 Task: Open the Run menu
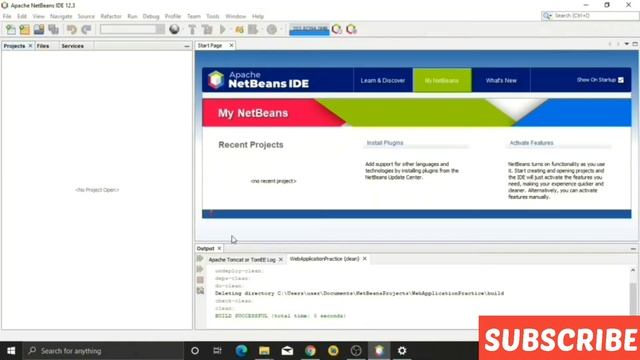tap(132, 16)
